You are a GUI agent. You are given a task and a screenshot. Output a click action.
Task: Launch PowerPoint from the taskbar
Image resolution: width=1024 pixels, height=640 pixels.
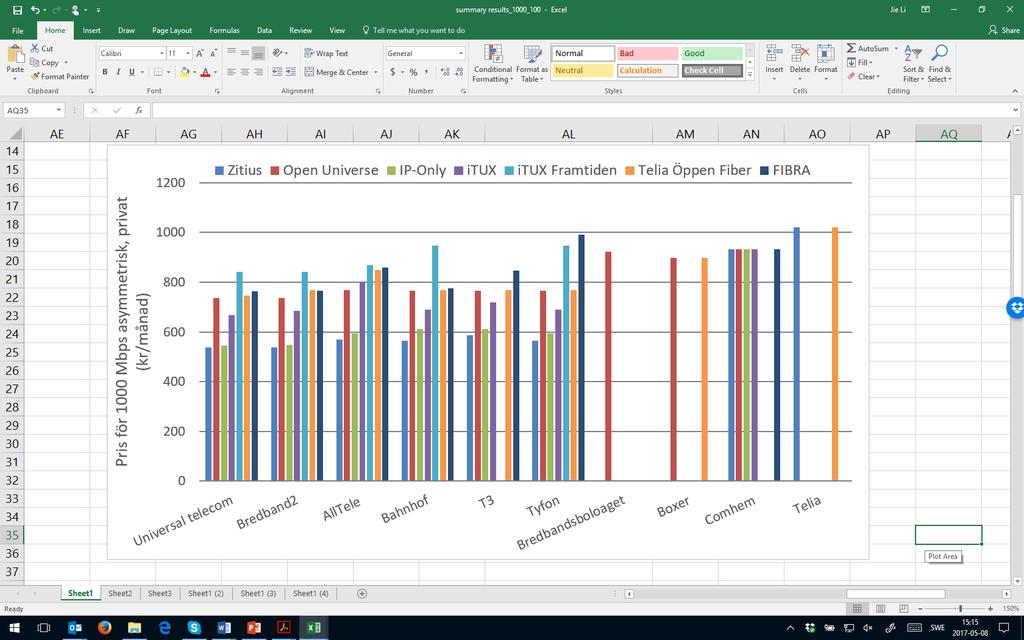click(x=254, y=628)
